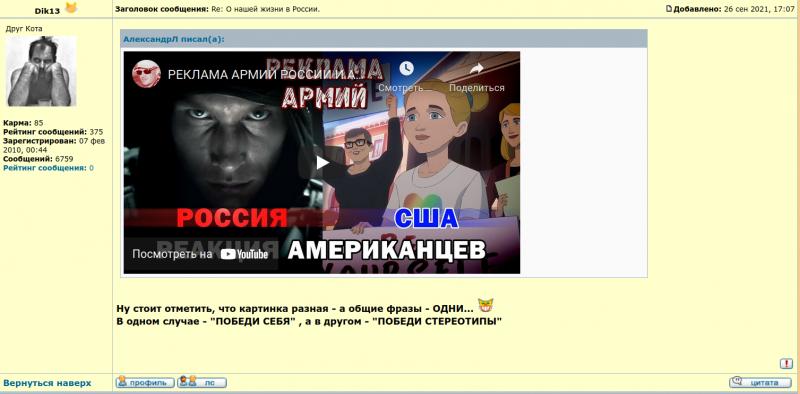Image resolution: width=800 pixels, height=394 pixels.
Task: Play the embedded YouTube video
Action: click(x=322, y=163)
